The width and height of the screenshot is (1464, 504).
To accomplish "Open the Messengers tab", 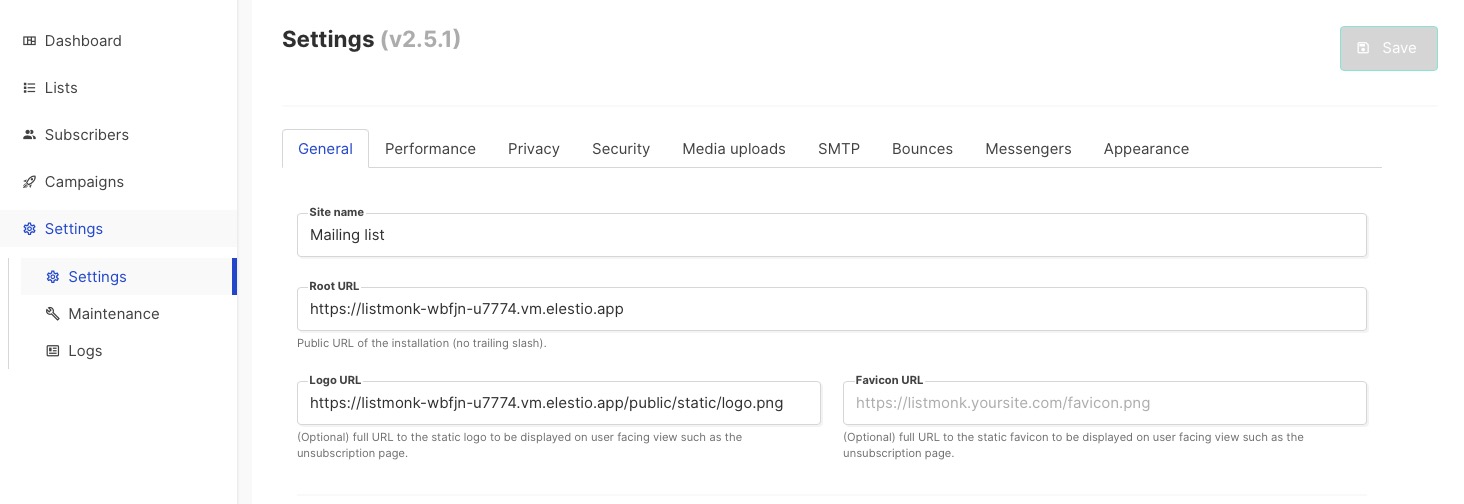I will [1028, 149].
